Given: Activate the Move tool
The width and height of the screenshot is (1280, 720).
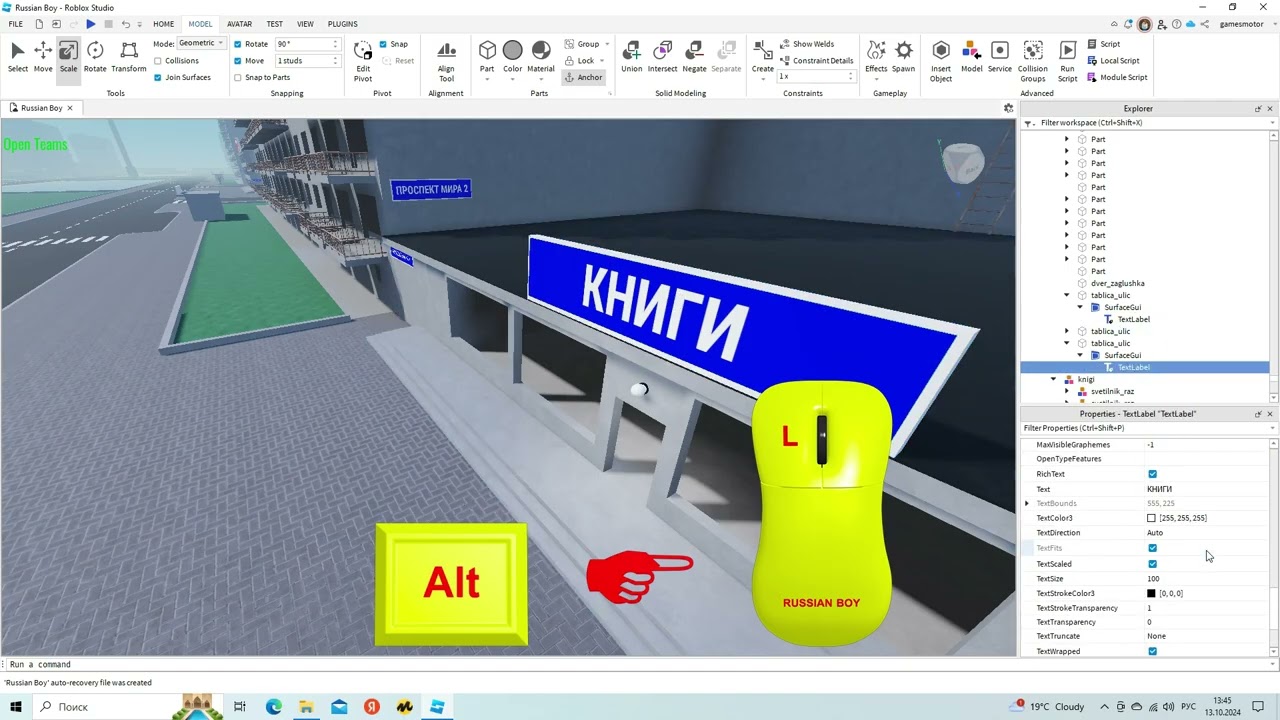Looking at the screenshot, I should (43, 57).
